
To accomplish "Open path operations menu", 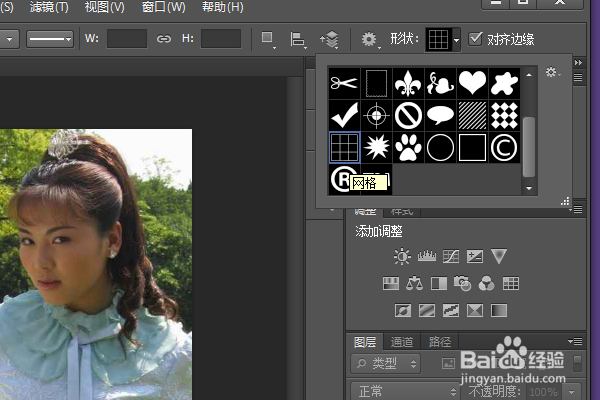I will [x=268, y=39].
